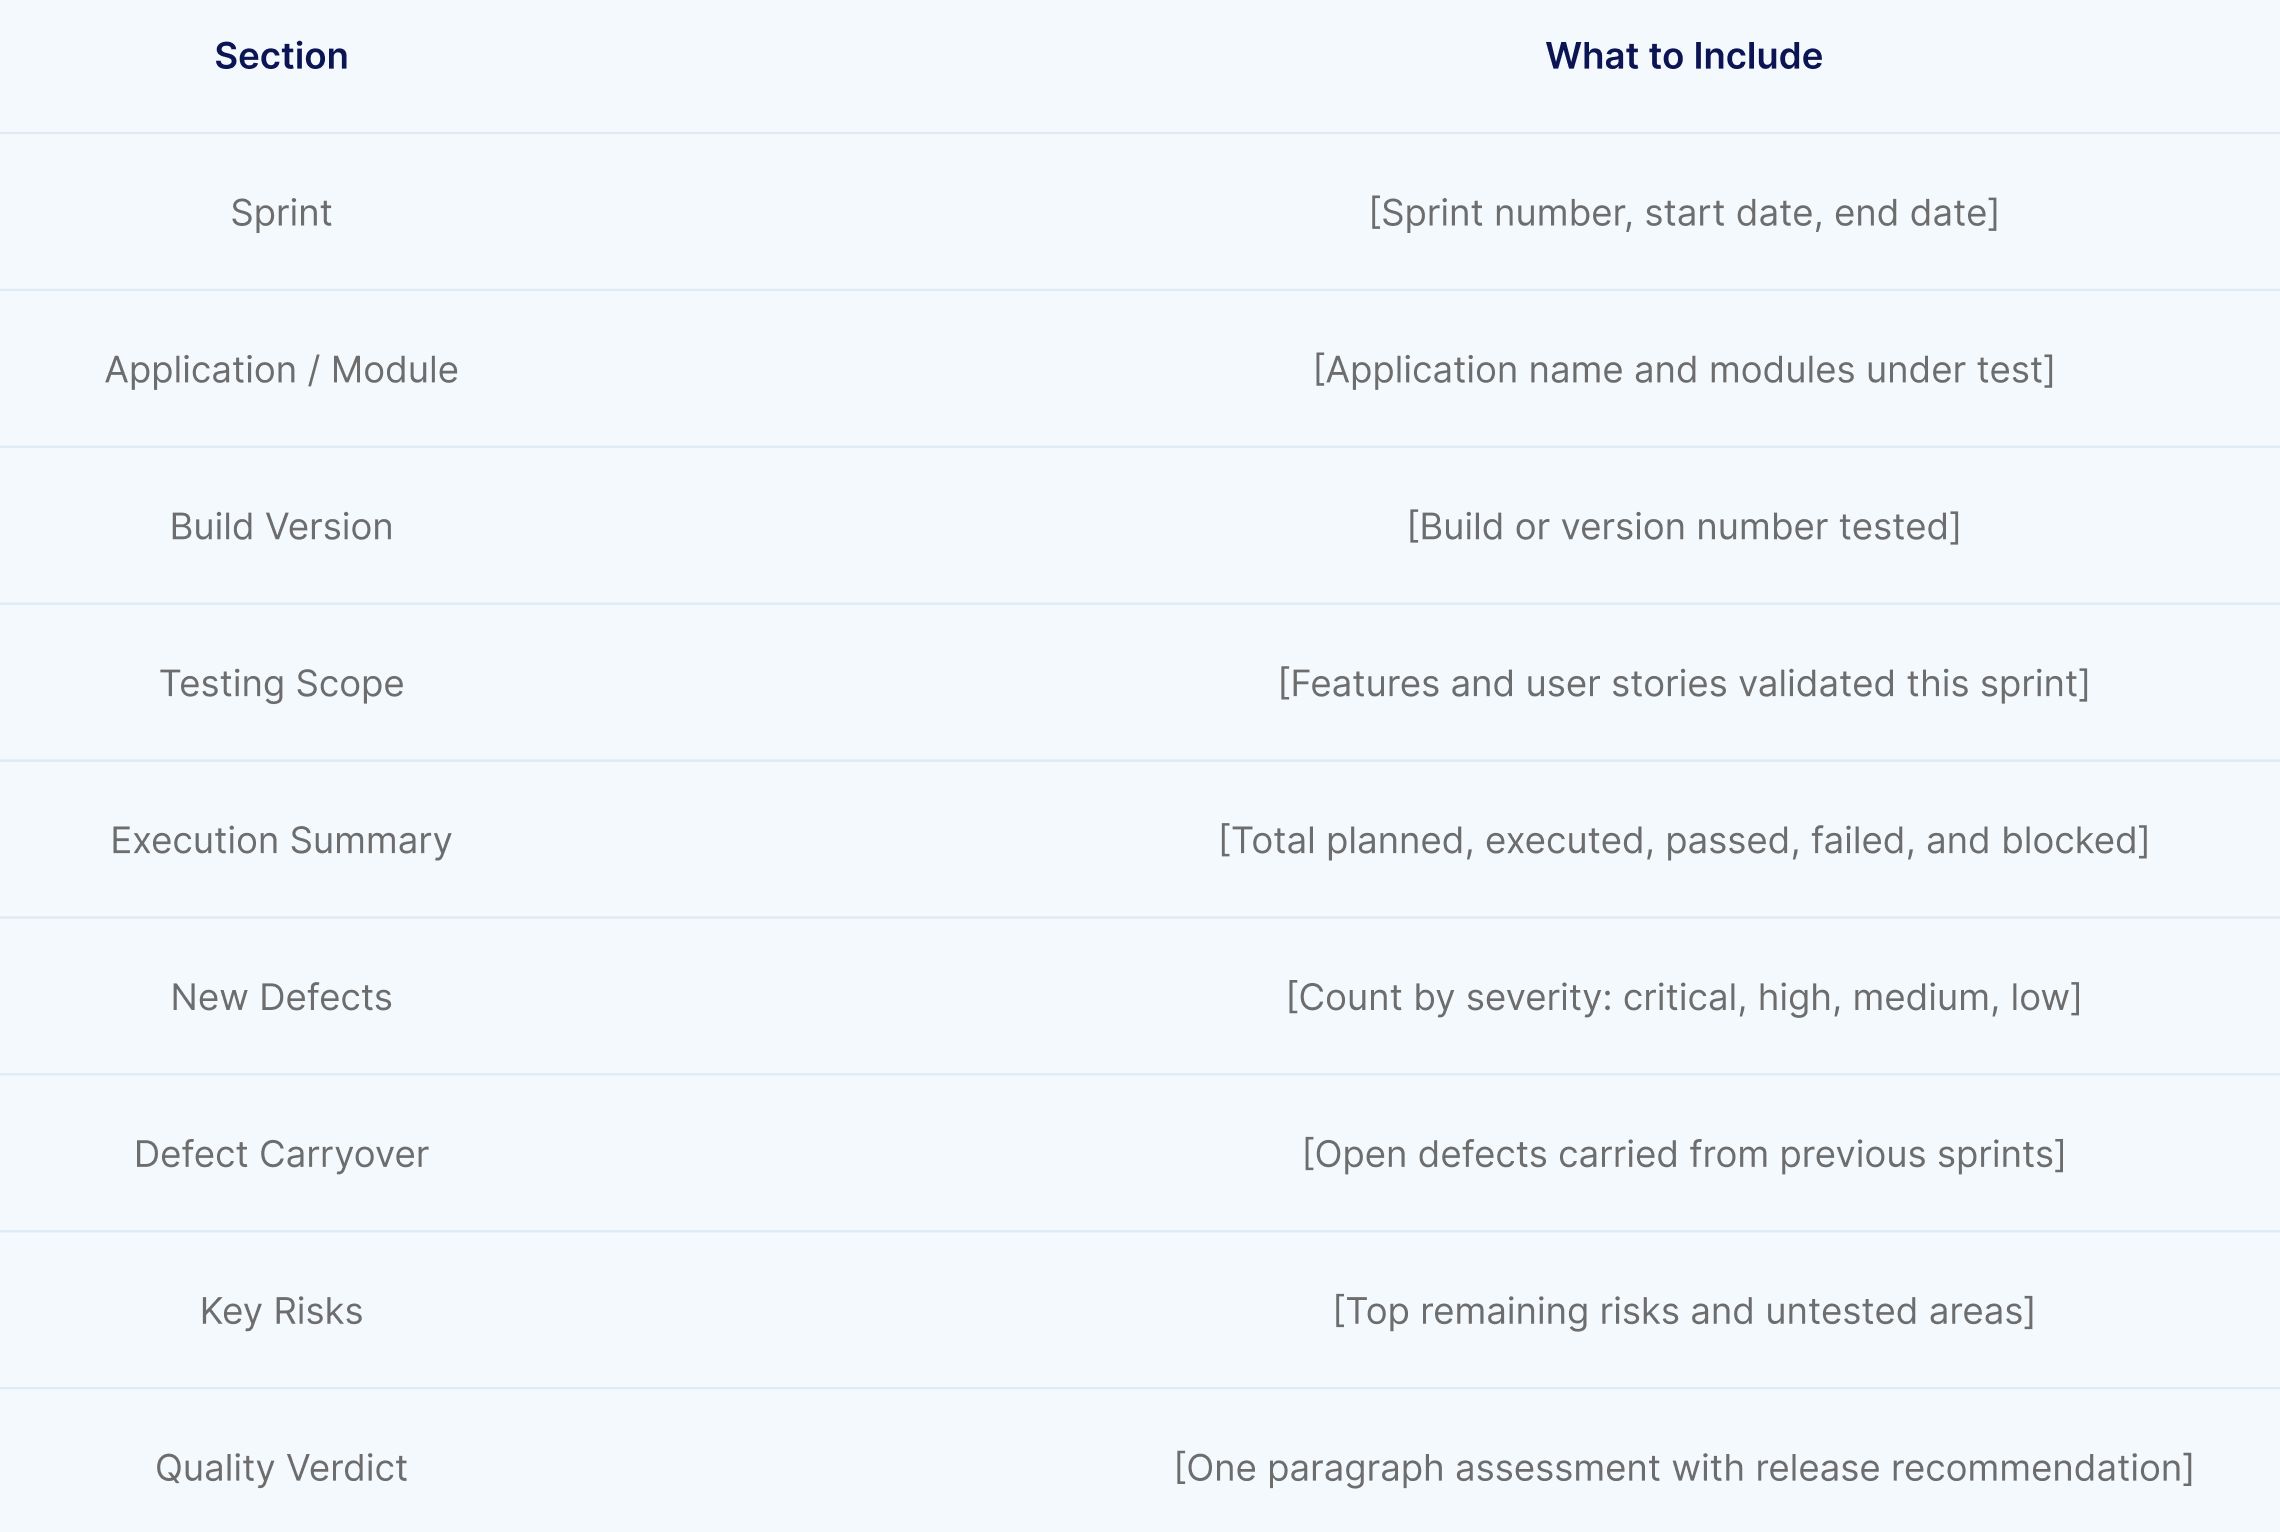Click the What to Include column header
The image size is (2280, 1532).
click(x=1683, y=56)
